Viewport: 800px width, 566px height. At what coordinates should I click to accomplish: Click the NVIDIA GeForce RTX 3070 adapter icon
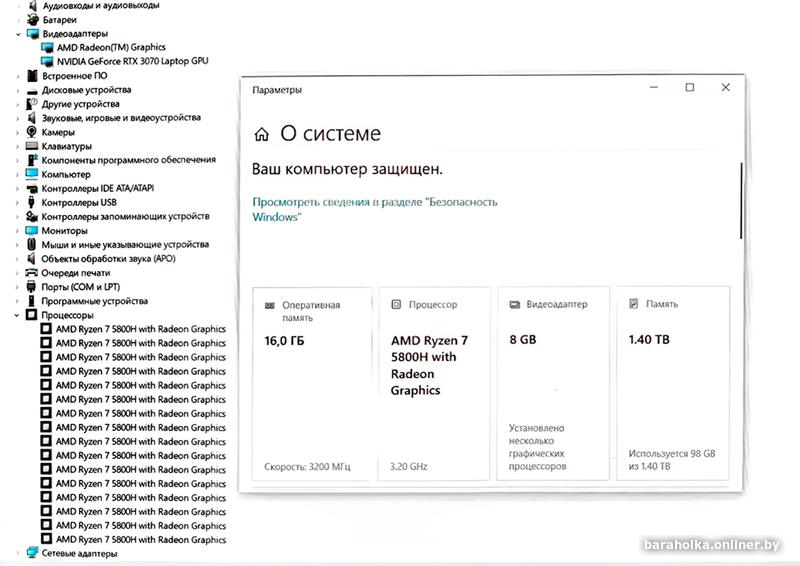(x=47, y=61)
